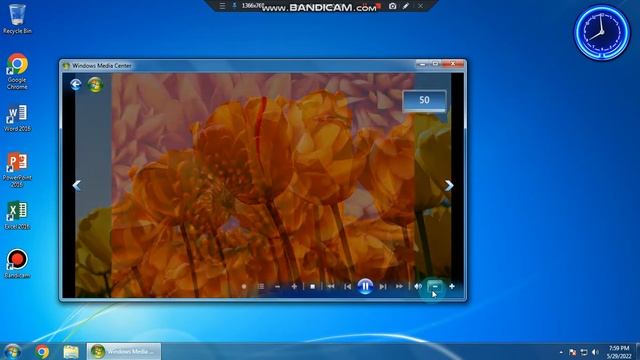This screenshot has width=640, height=360.
Task: Close the Windows Media Center window
Action: pyautogui.click(x=453, y=64)
